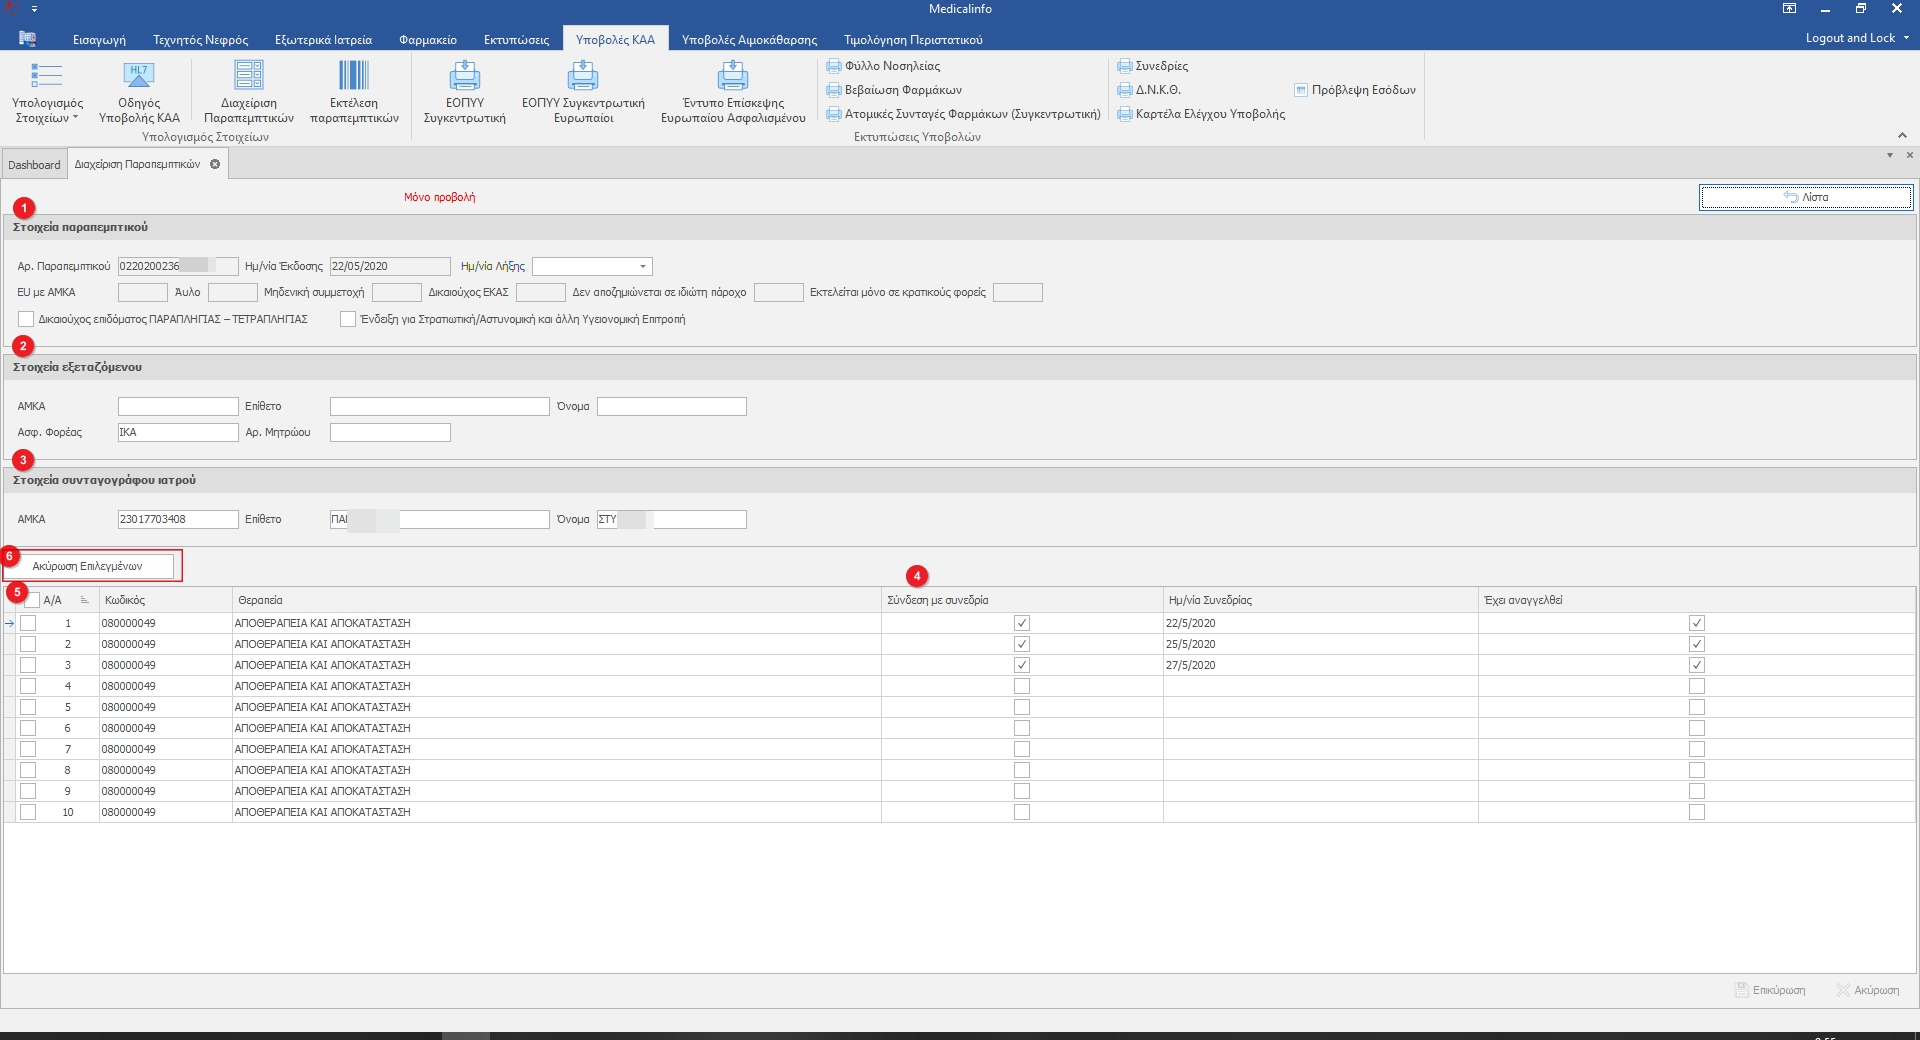The height and width of the screenshot is (1040, 1920).
Task: Open Υπολογισμός Στοιχείων ribbon icon
Action: click(x=47, y=77)
